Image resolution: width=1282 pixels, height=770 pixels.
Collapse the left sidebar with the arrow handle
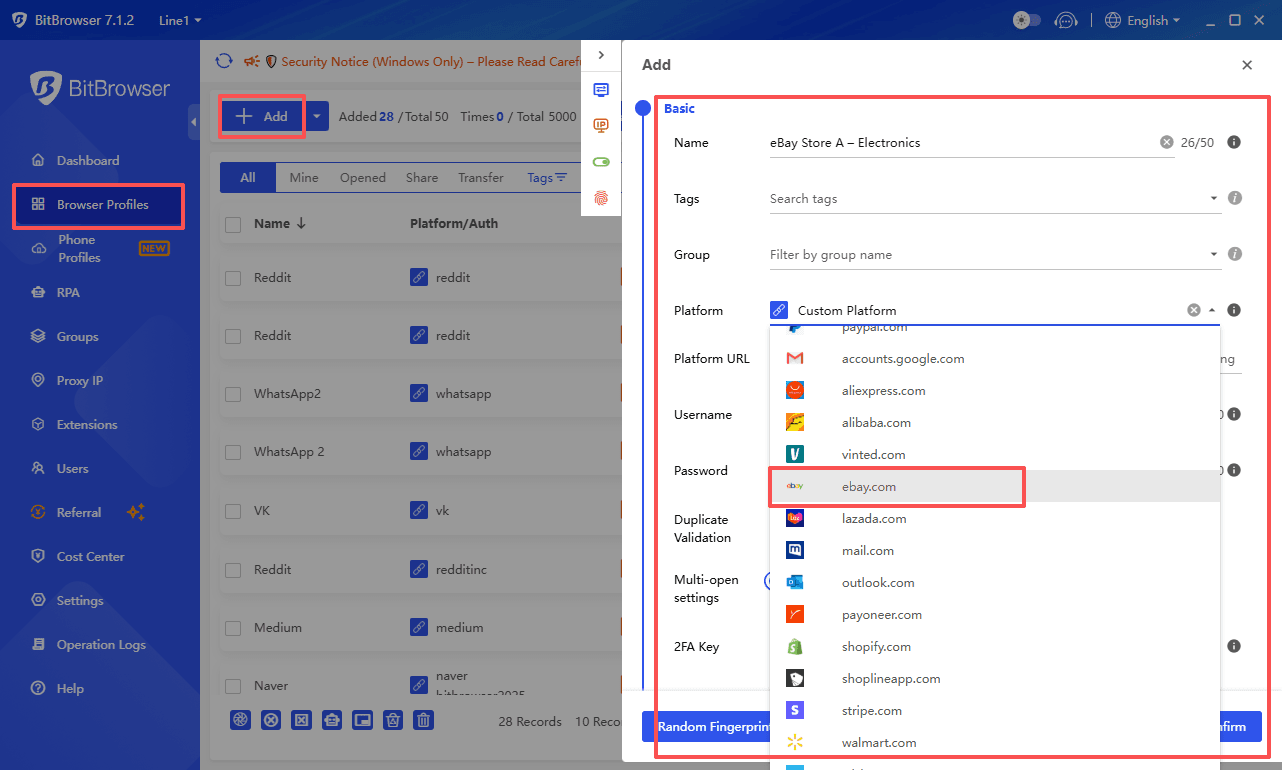[x=193, y=122]
